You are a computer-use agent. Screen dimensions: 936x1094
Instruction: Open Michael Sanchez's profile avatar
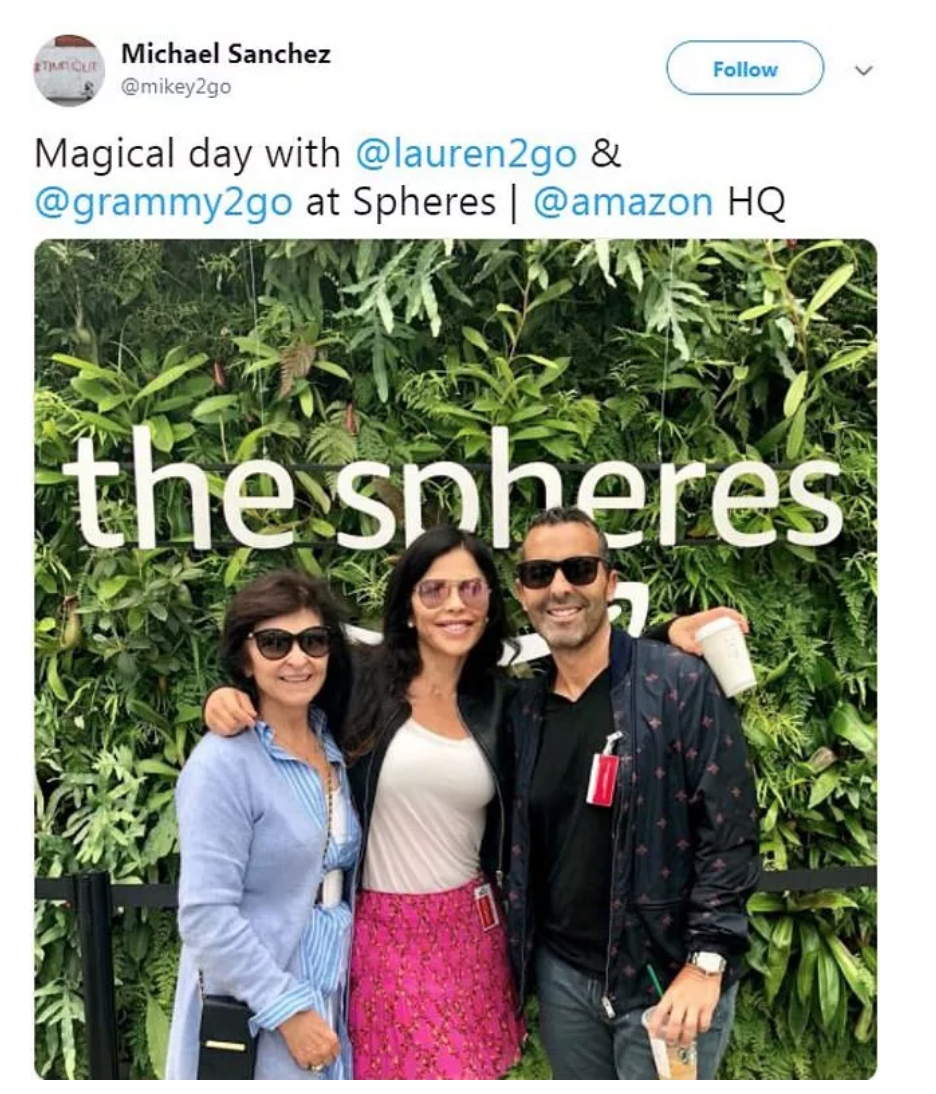pos(68,70)
